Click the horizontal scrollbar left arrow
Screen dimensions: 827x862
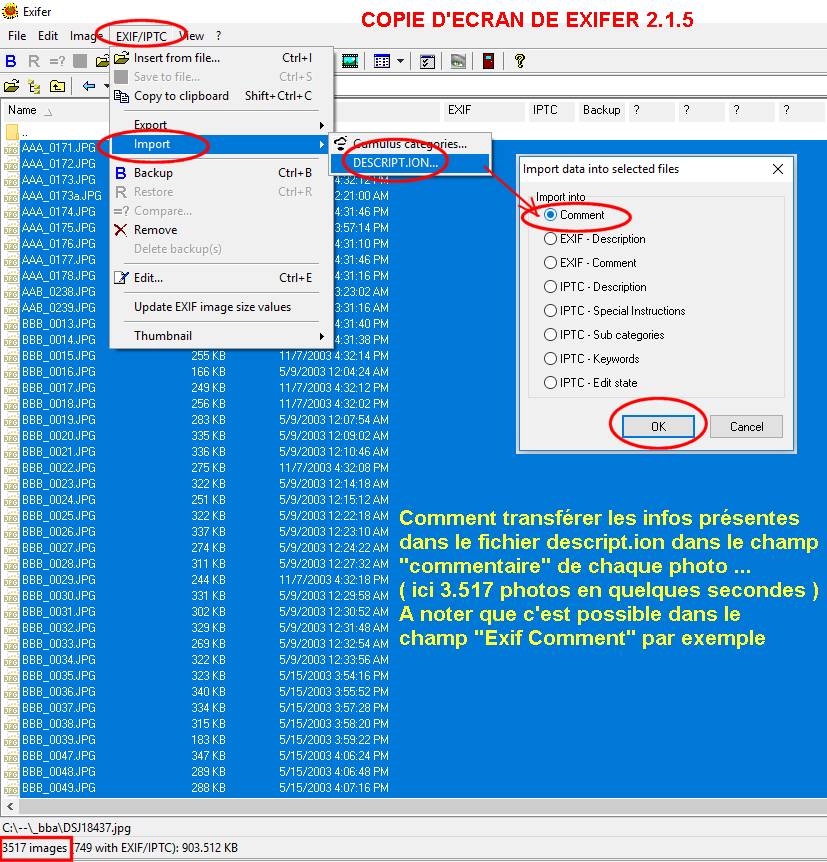10,806
